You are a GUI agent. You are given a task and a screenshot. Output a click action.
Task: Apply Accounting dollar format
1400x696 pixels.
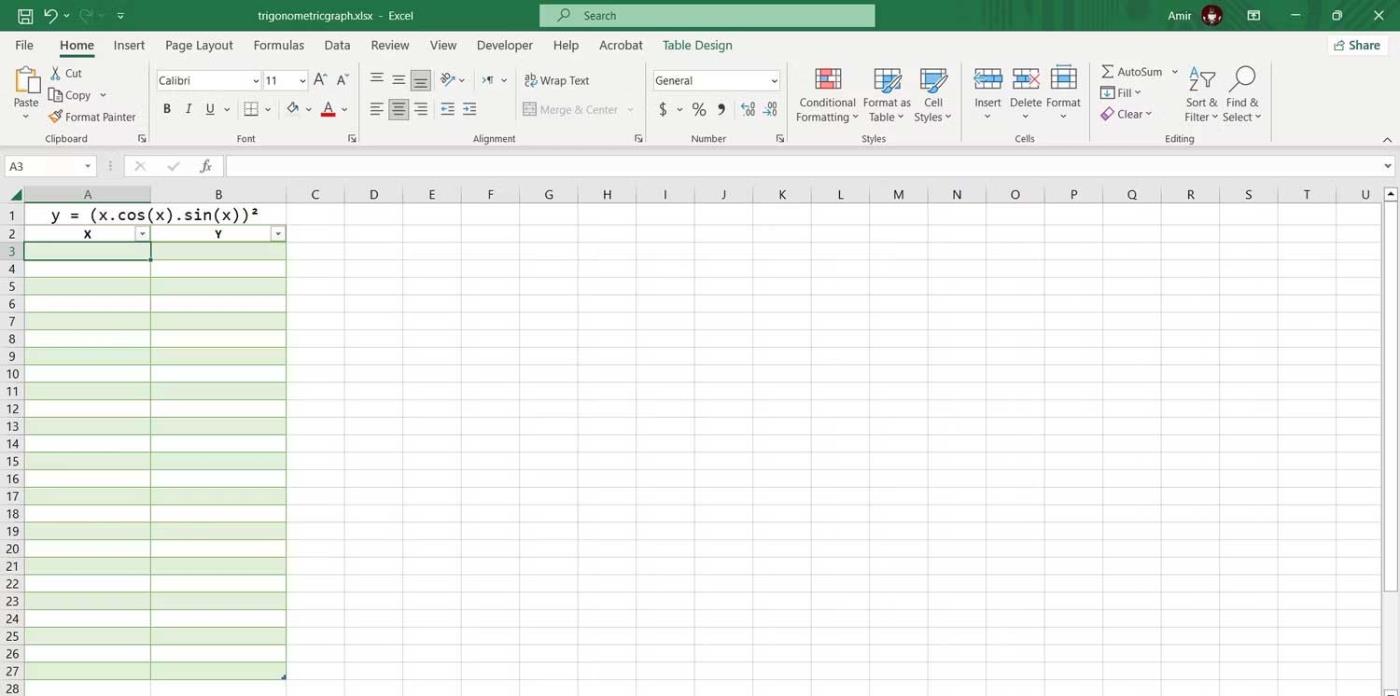tap(662, 109)
